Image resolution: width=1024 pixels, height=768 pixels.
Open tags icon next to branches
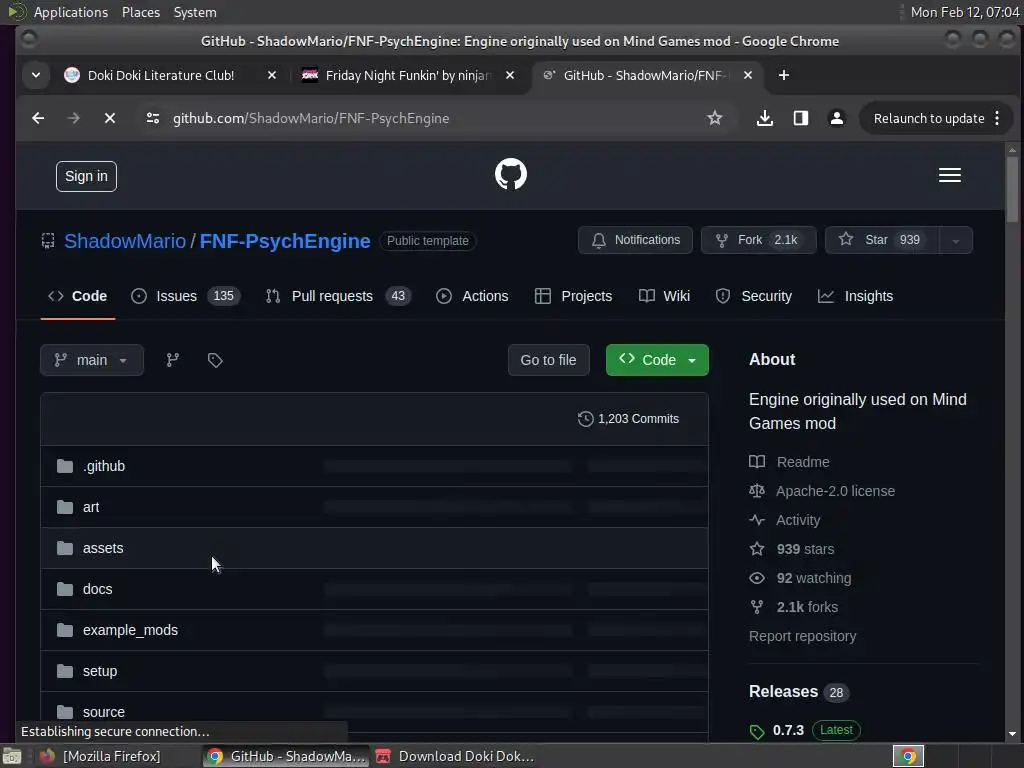coord(215,360)
